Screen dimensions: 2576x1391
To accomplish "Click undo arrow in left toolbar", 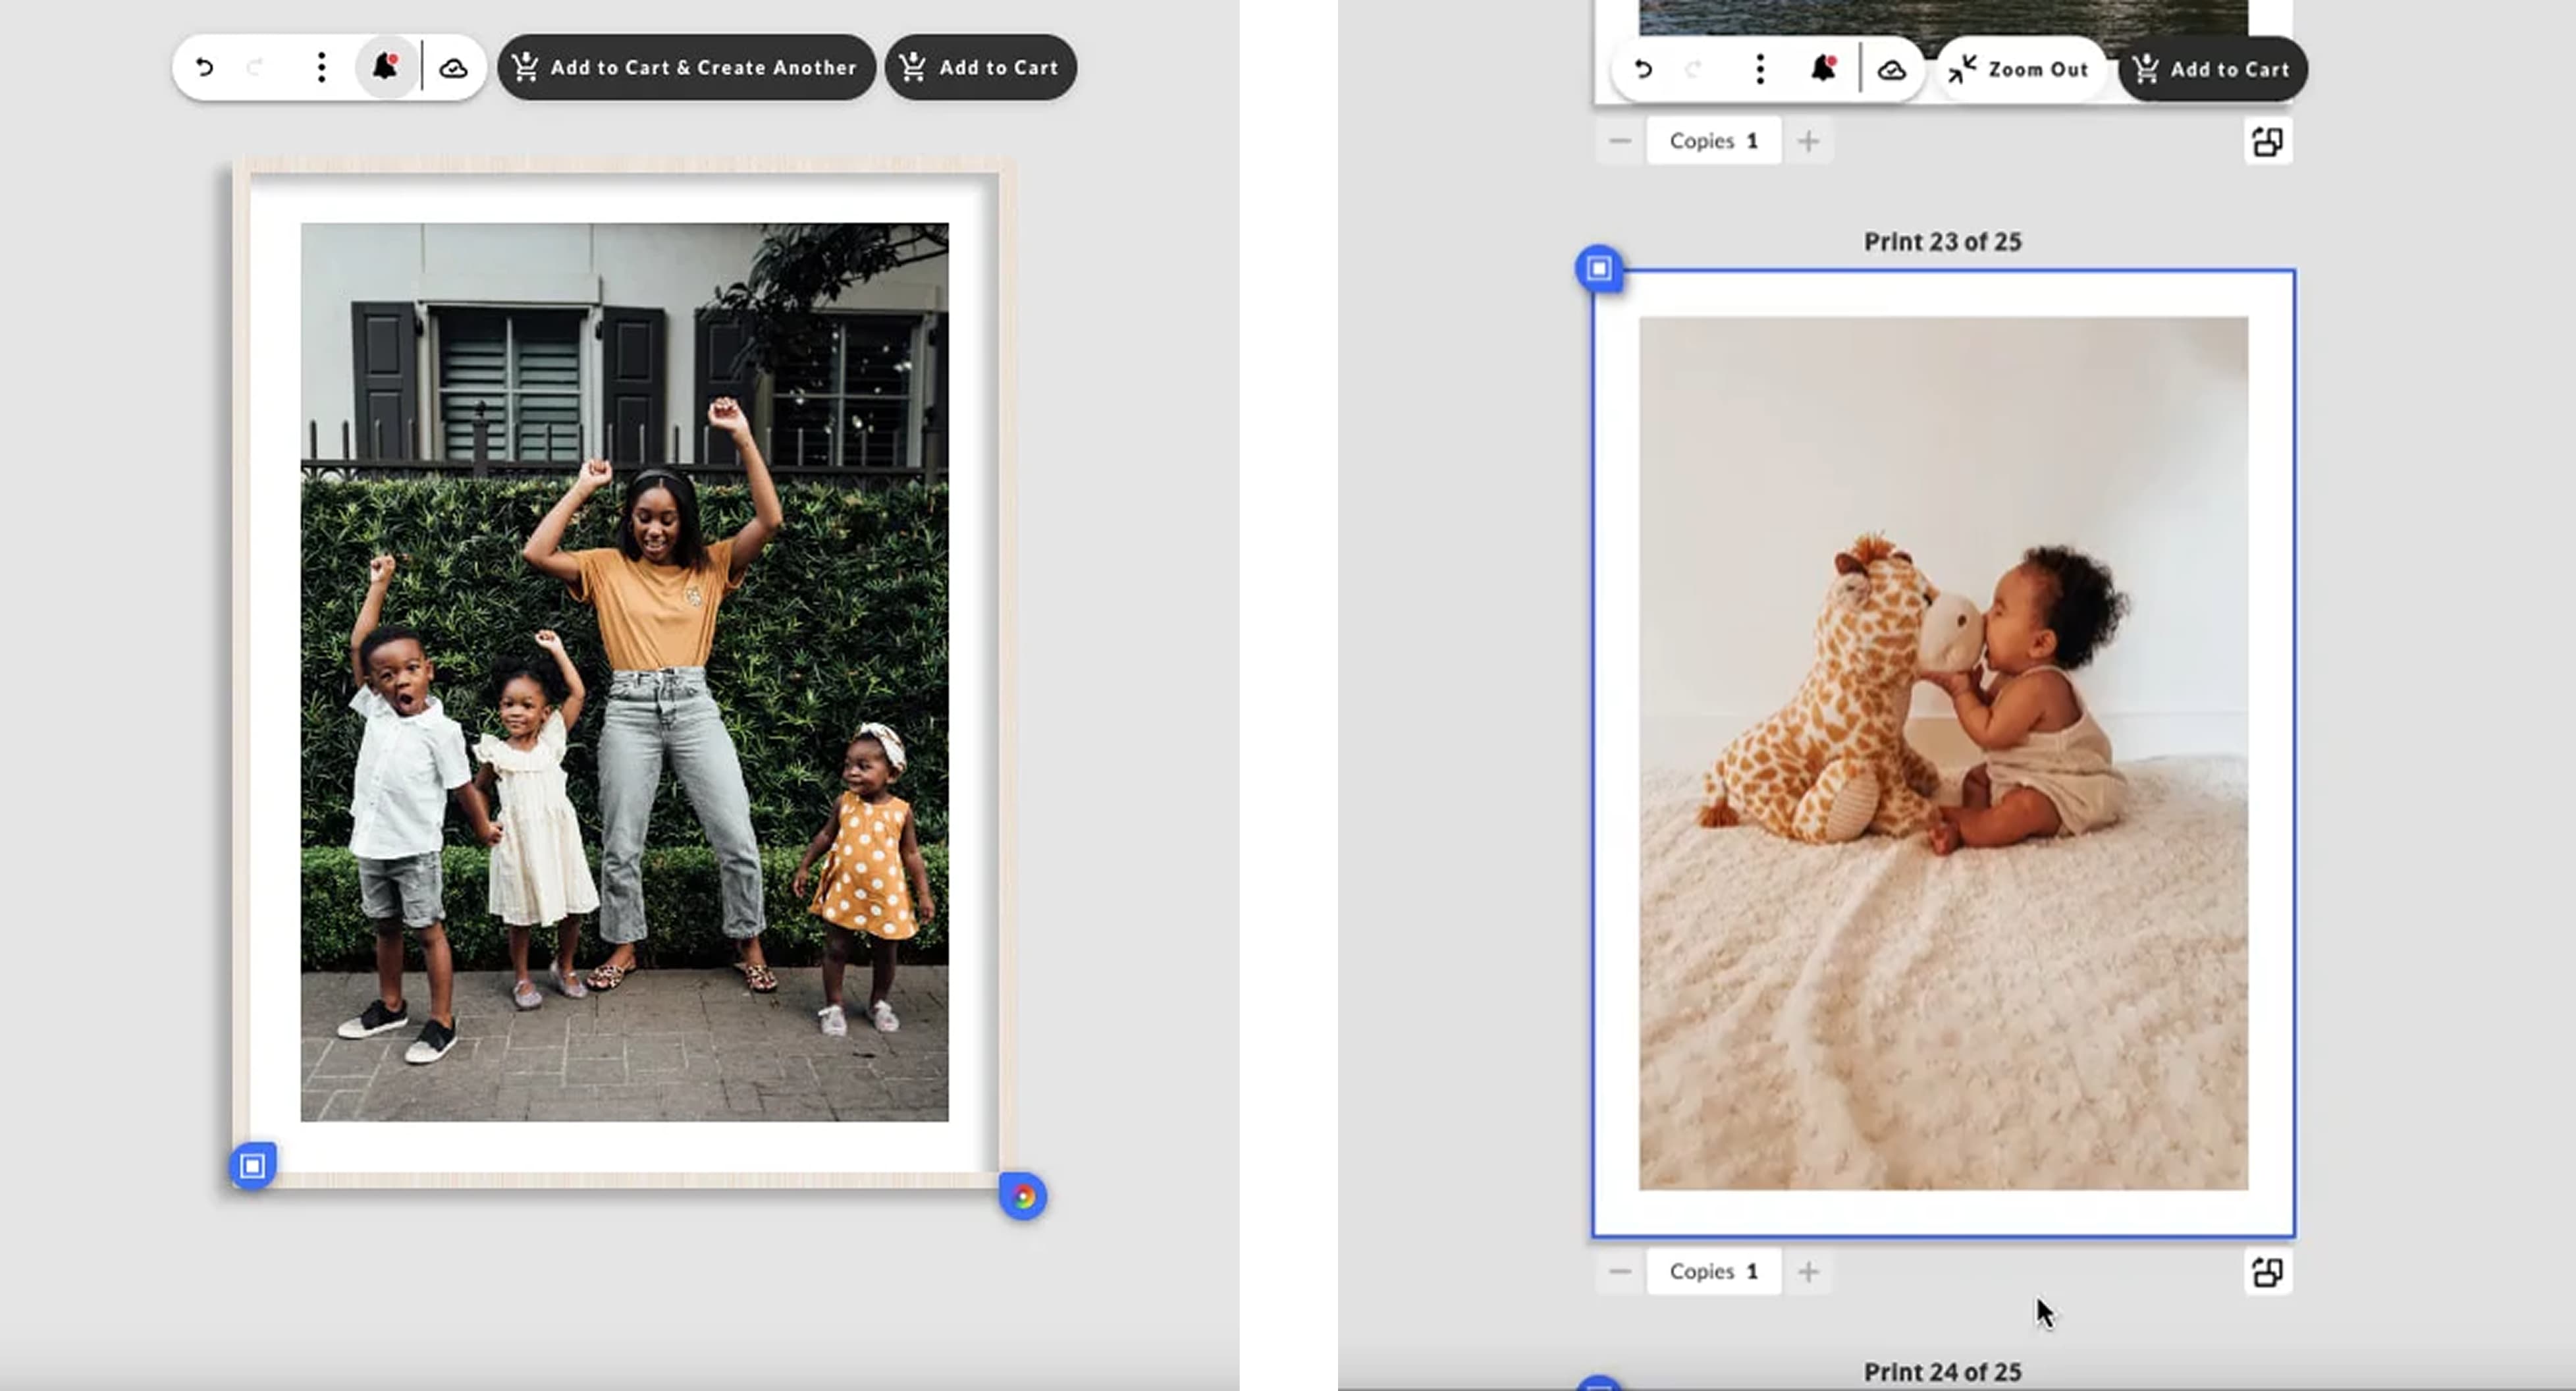I will coord(204,68).
